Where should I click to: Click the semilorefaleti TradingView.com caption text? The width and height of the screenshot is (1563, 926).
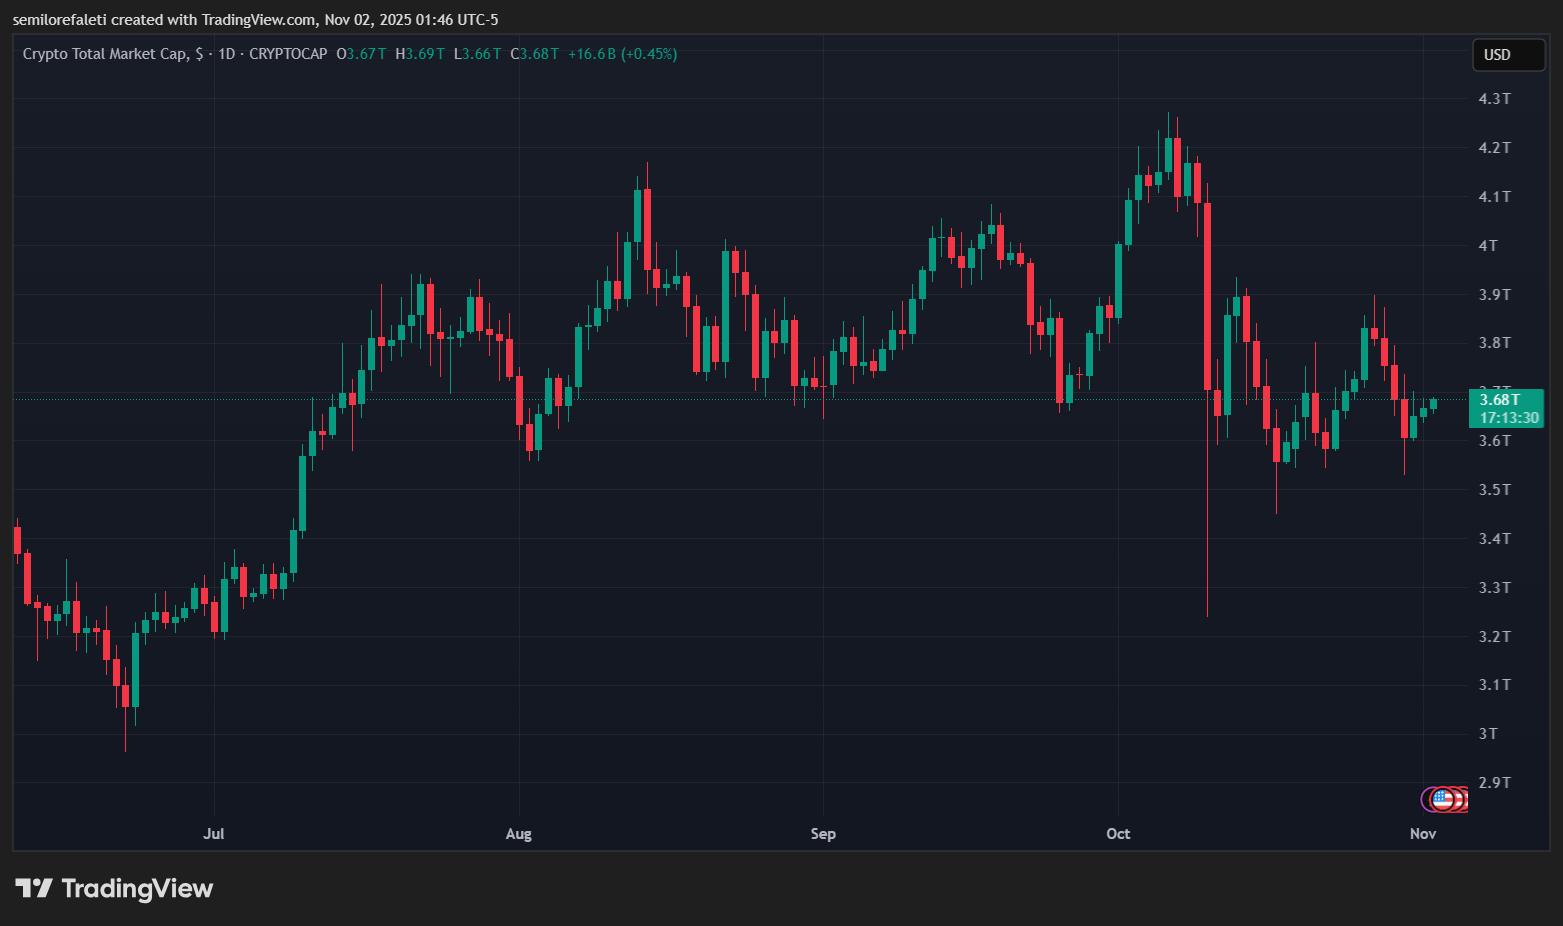pos(255,20)
